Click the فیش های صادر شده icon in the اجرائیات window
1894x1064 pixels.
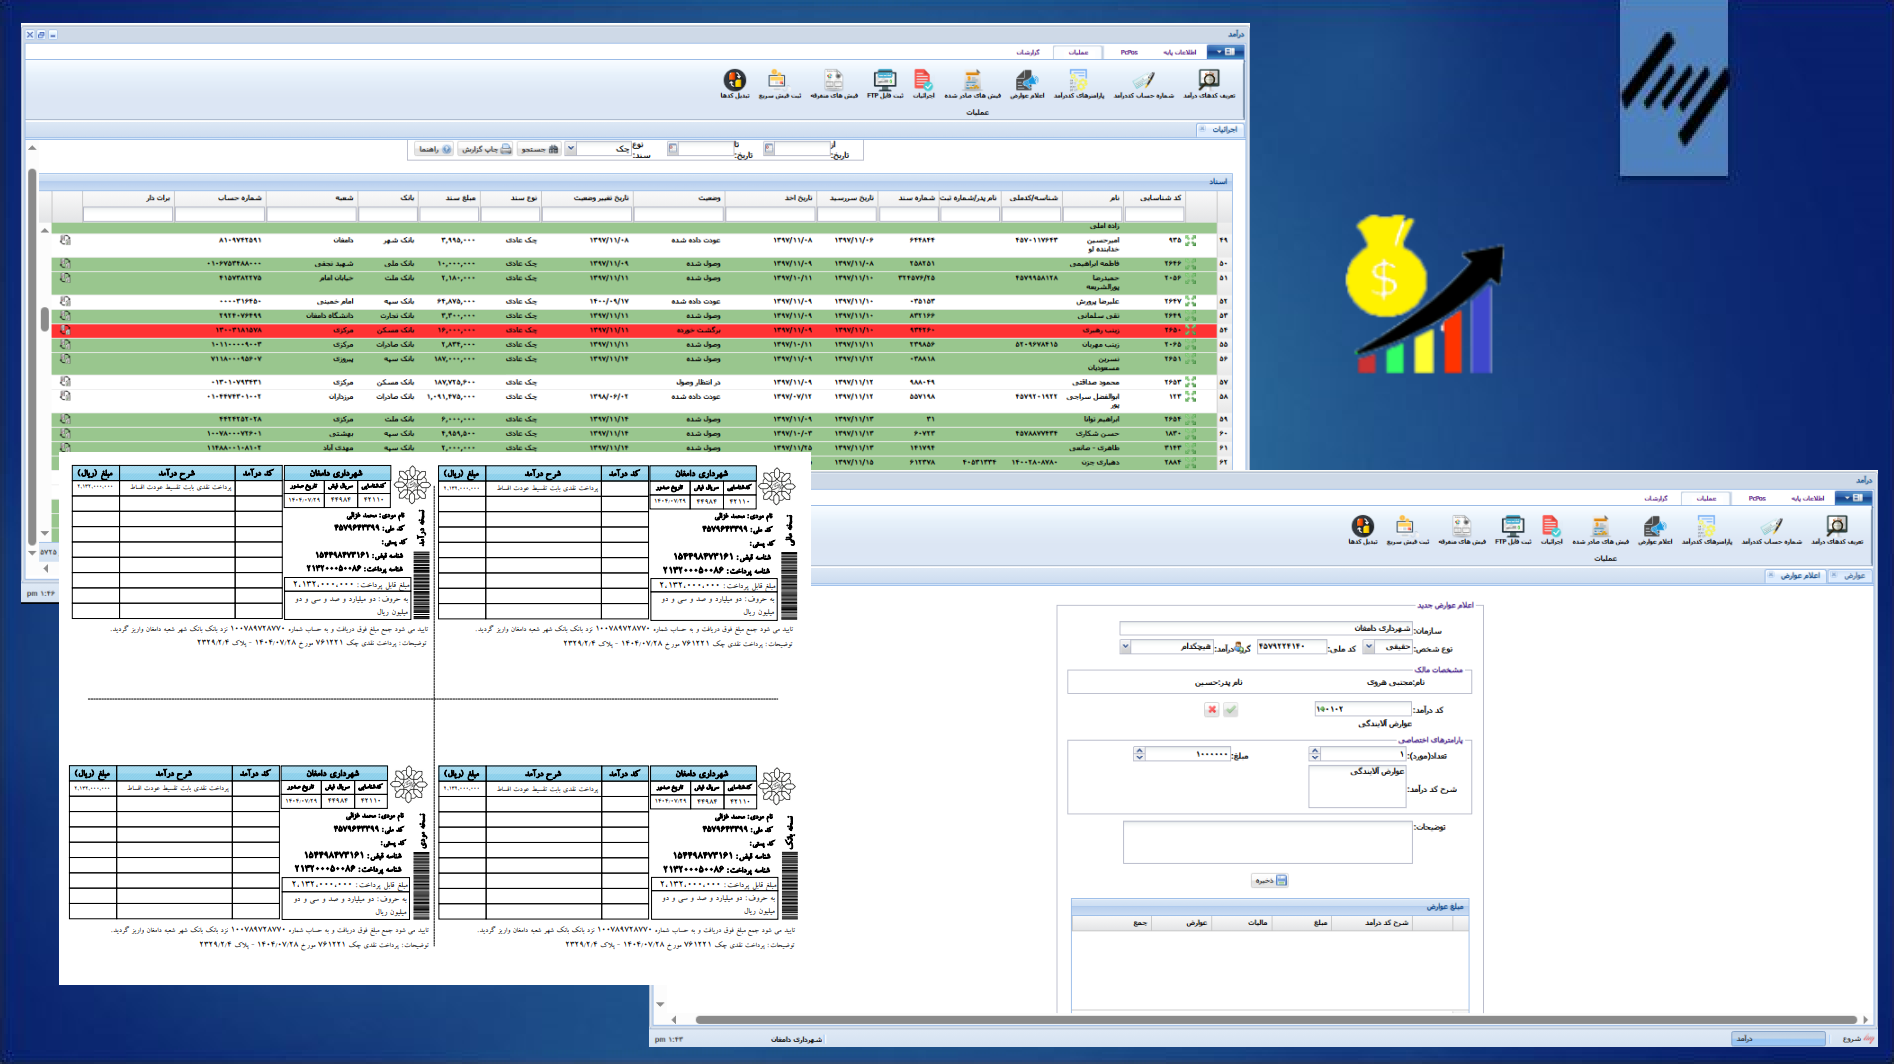click(972, 82)
